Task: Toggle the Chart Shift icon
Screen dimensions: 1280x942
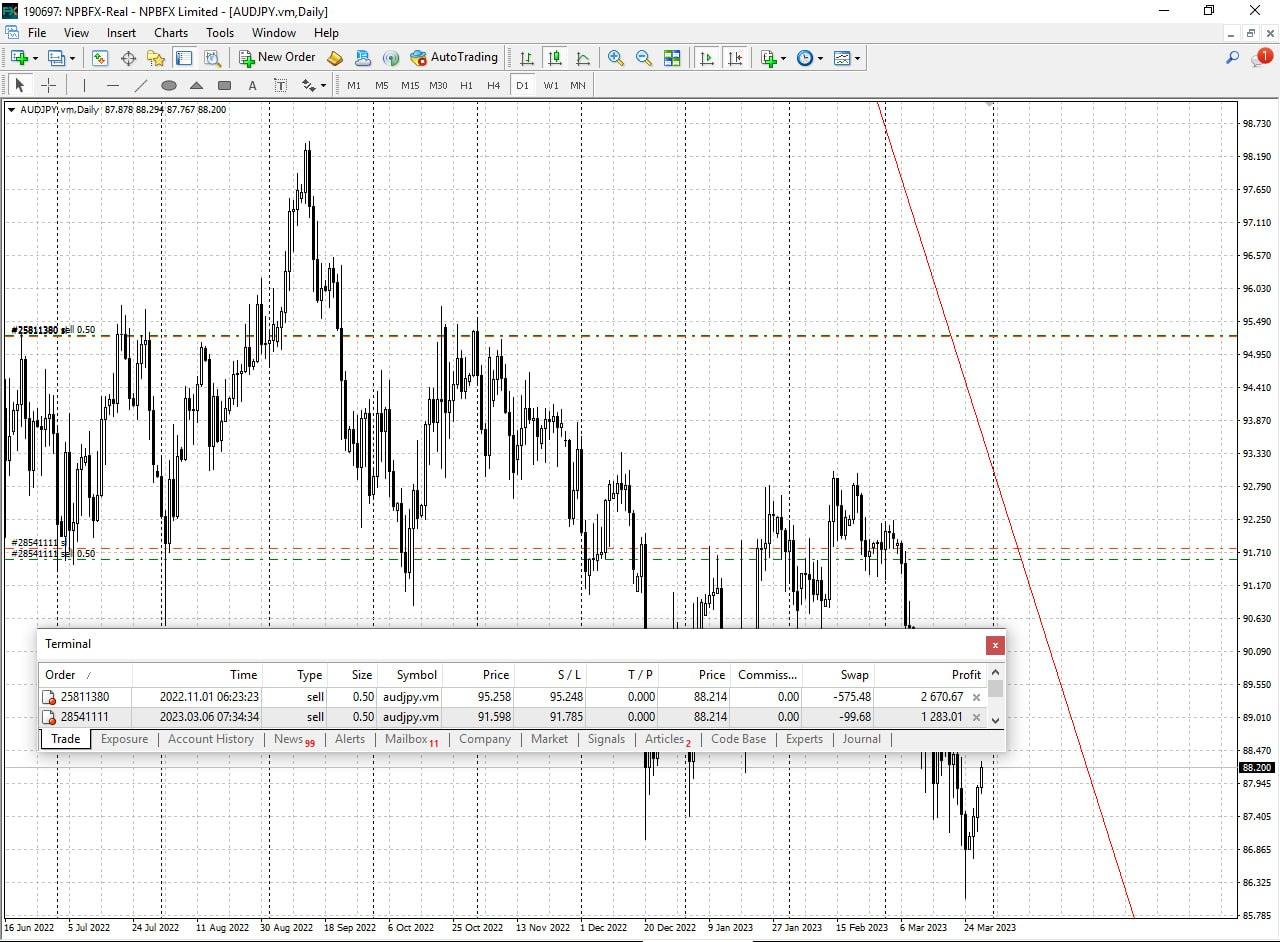Action: [x=735, y=58]
